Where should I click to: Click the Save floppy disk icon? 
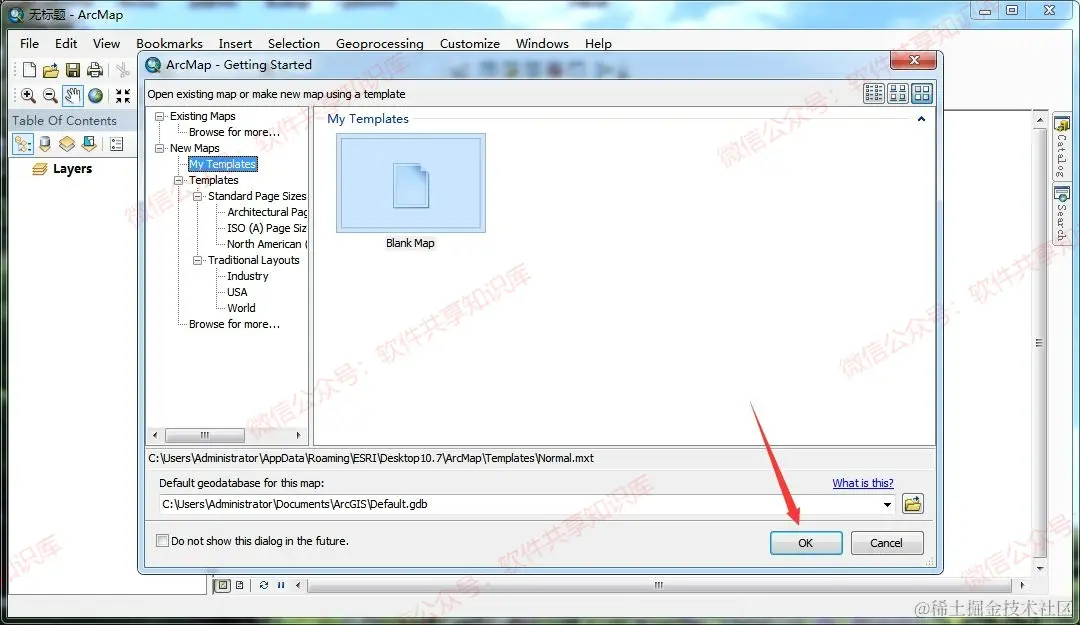pos(73,70)
